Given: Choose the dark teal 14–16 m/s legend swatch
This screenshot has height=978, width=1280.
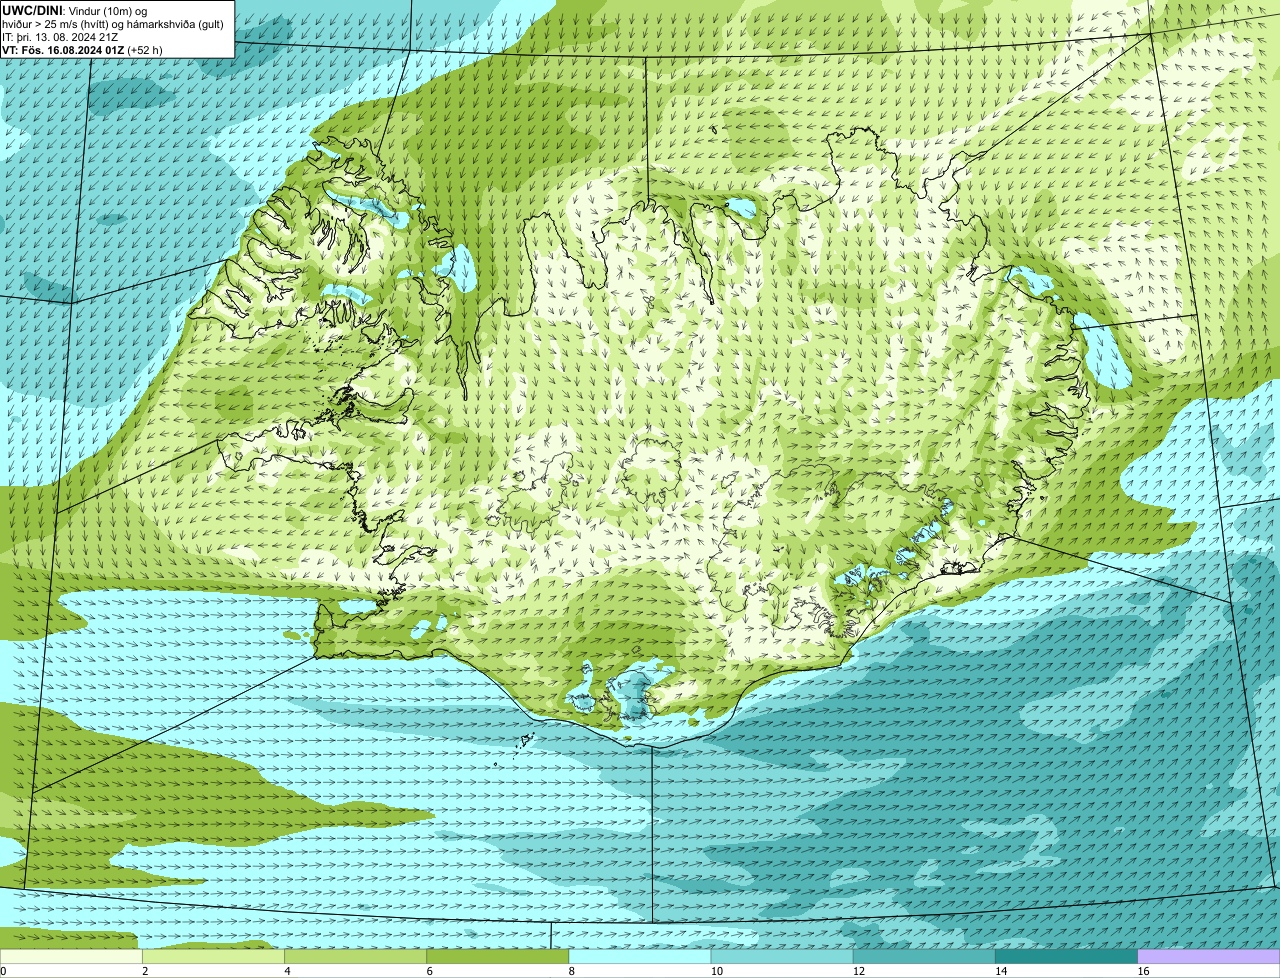Looking at the screenshot, I should (1067, 957).
